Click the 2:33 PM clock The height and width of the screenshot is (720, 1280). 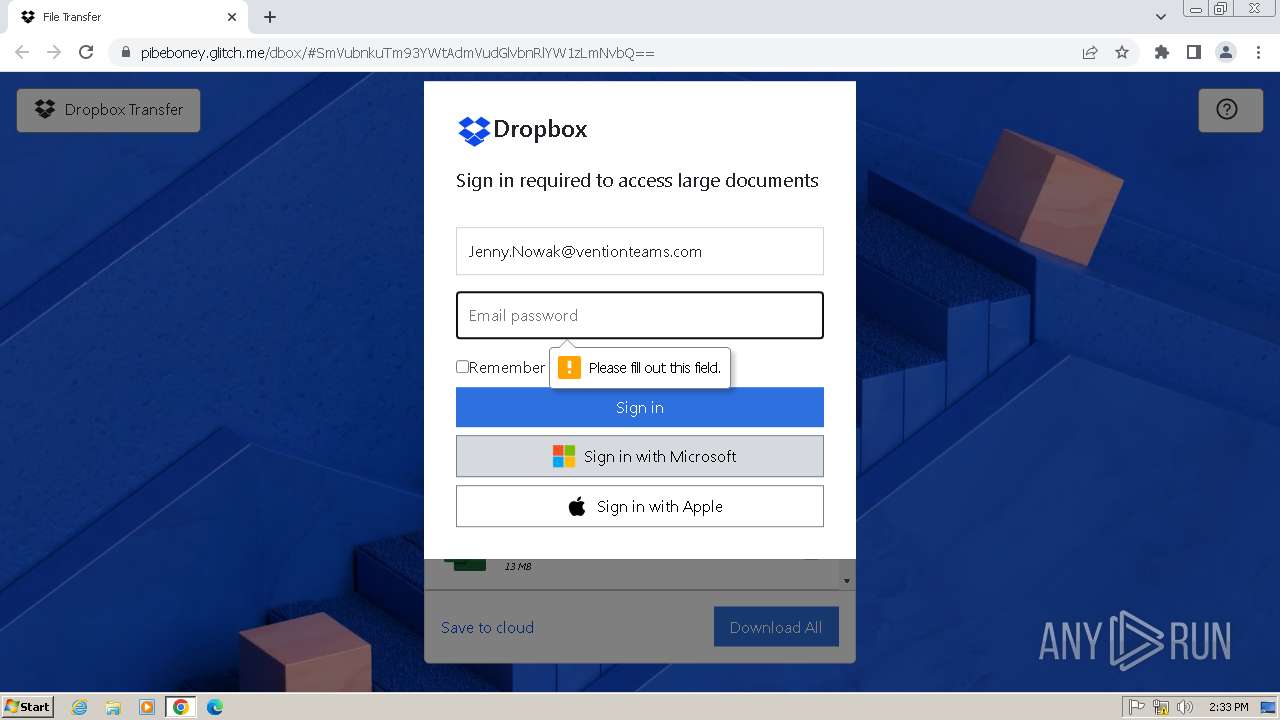[x=1228, y=707]
